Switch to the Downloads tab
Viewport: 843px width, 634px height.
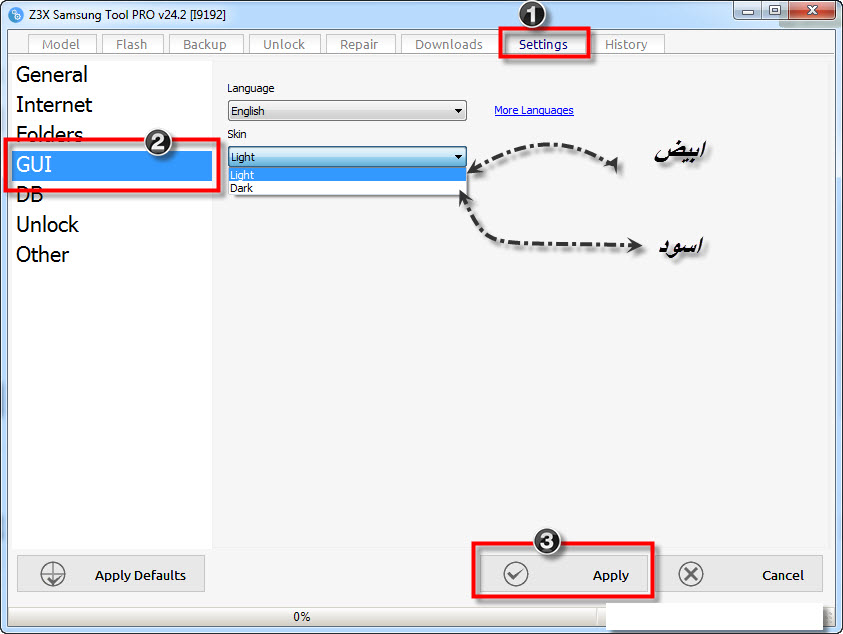coord(449,44)
